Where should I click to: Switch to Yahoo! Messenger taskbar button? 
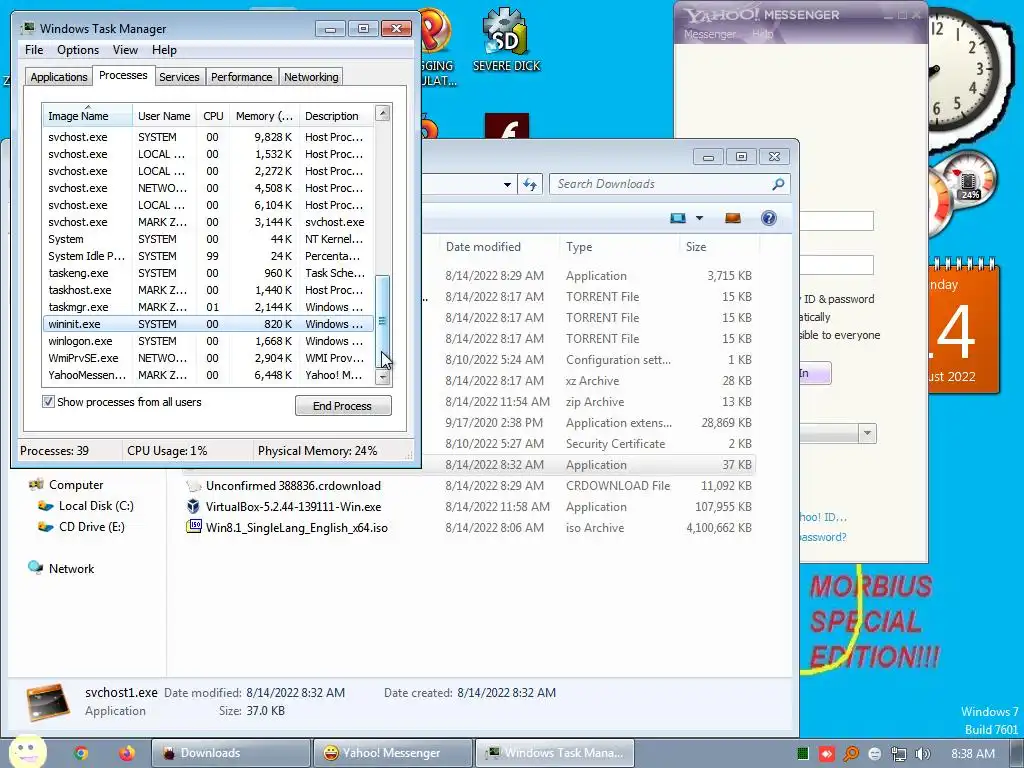(392, 753)
